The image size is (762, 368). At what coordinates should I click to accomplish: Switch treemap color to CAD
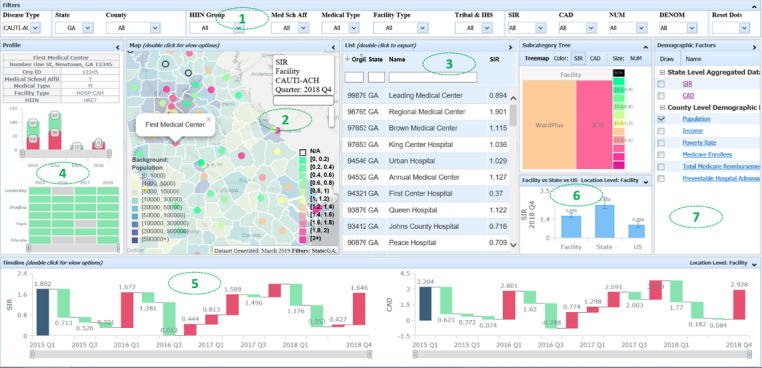(x=594, y=58)
